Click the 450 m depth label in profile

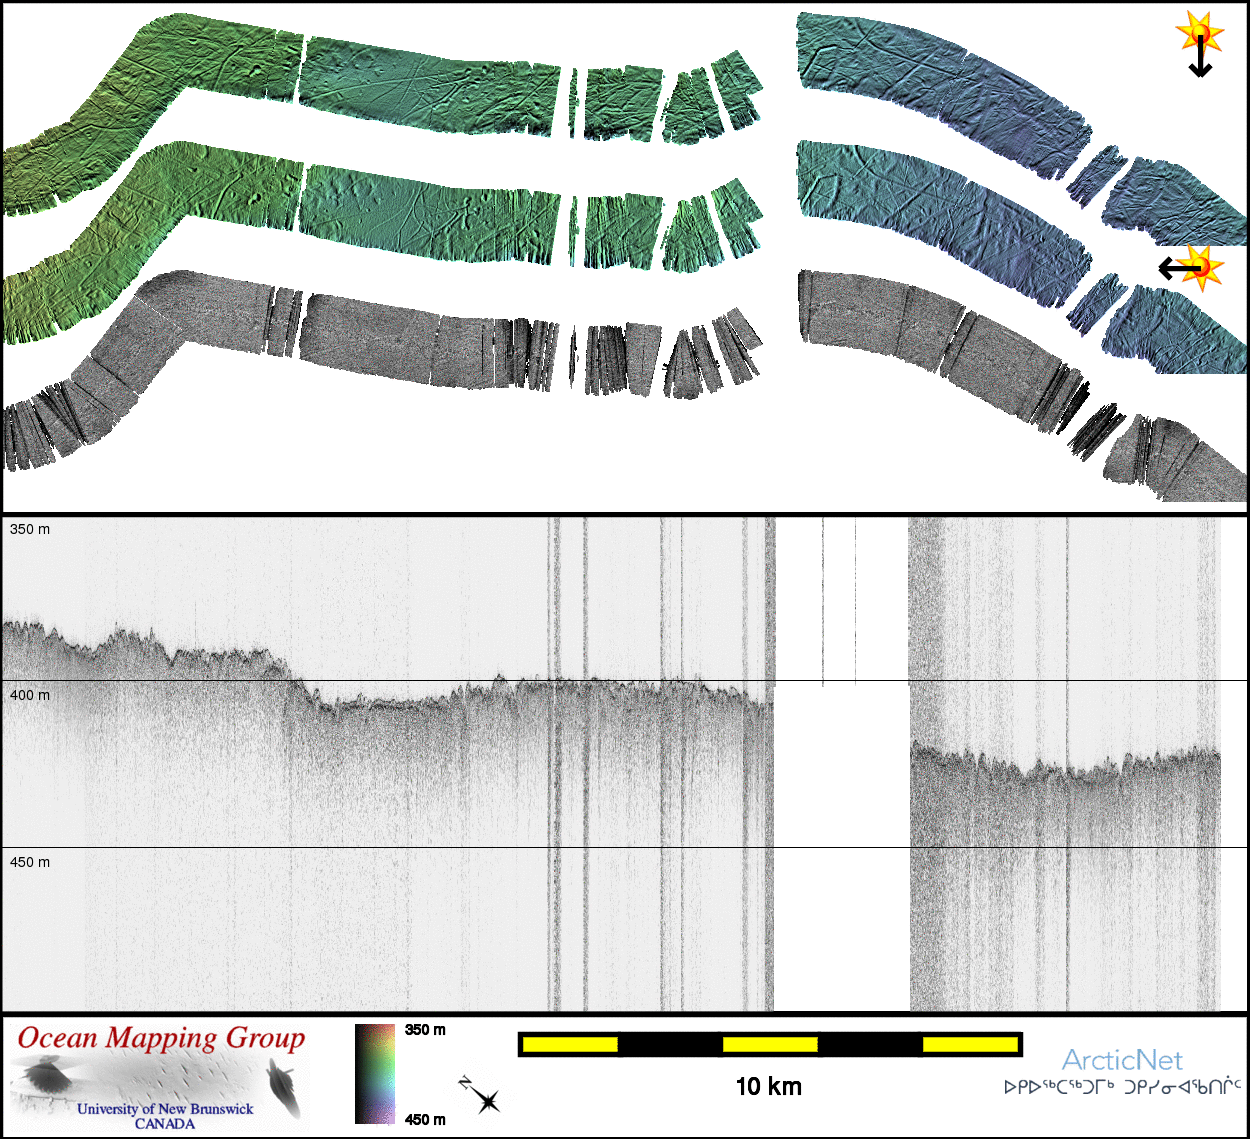[30, 862]
